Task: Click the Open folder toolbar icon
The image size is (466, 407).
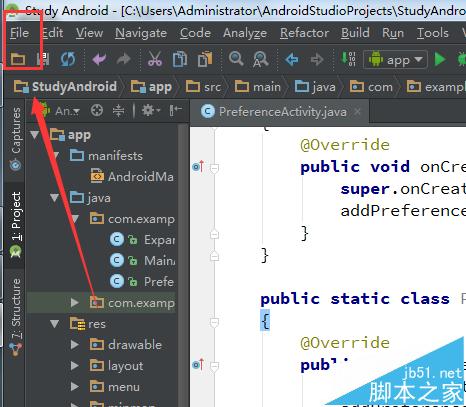Action: pos(18,59)
